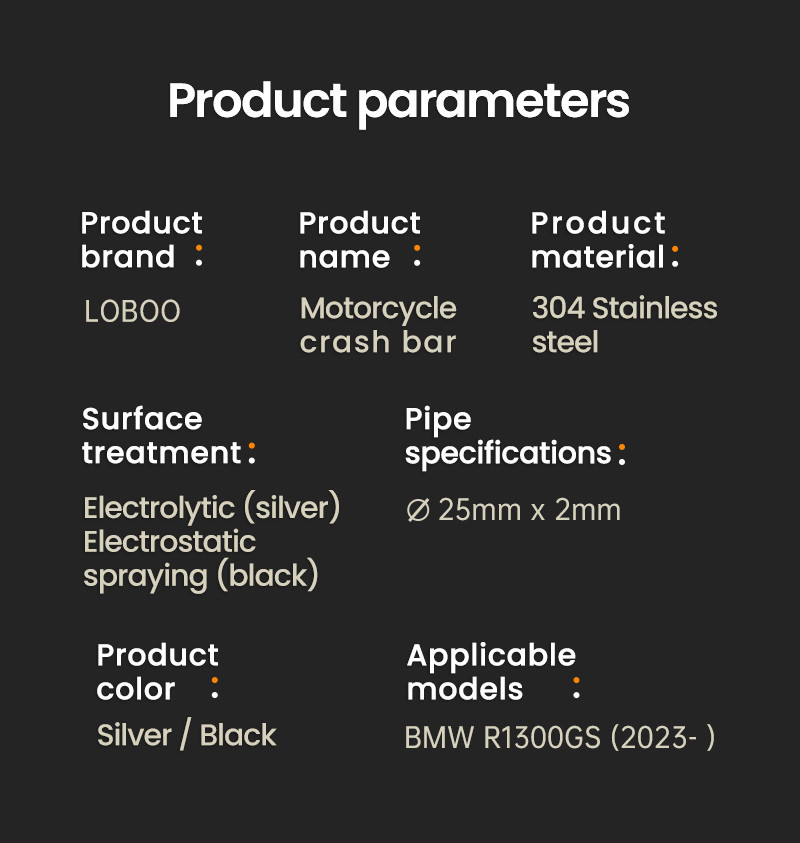The width and height of the screenshot is (800, 843).
Task: Select the "Product brand" label
Action: [x=141, y=240]
